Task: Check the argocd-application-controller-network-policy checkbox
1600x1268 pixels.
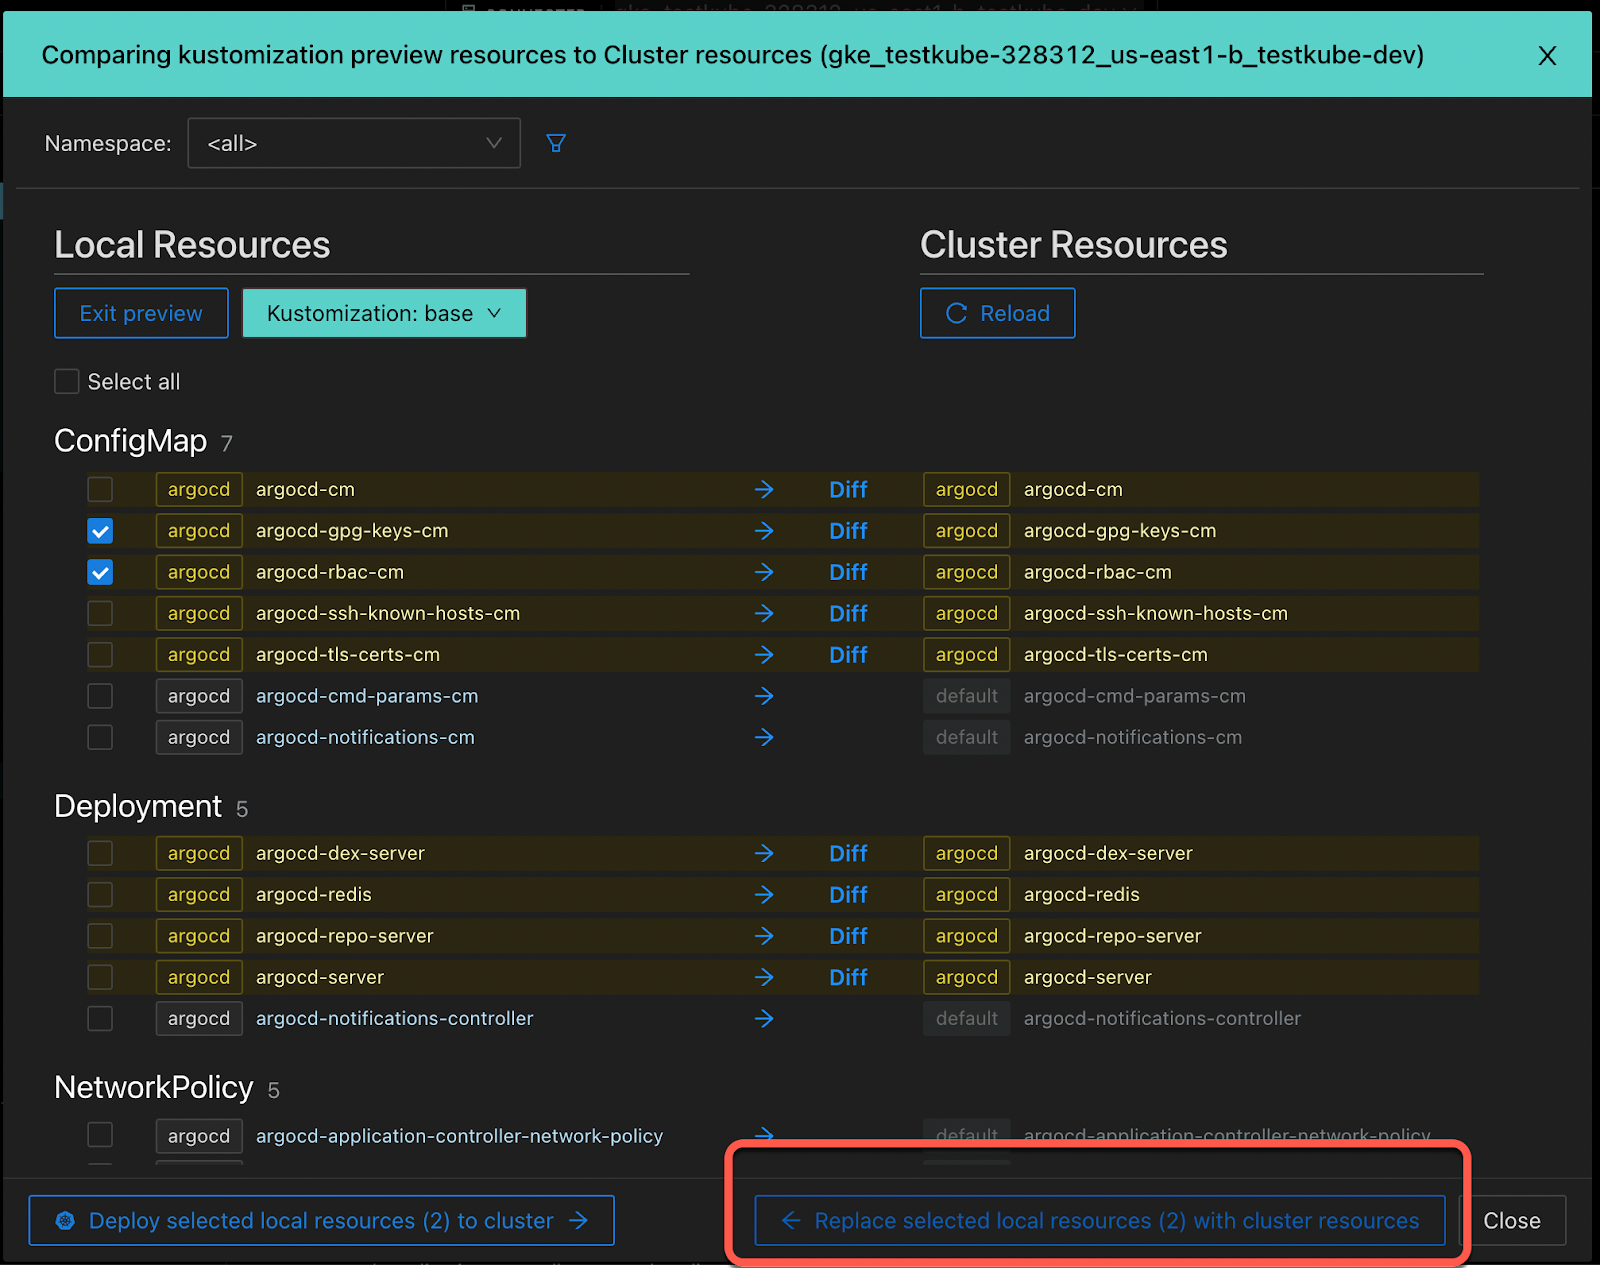Action: [x=100, y=1135]
